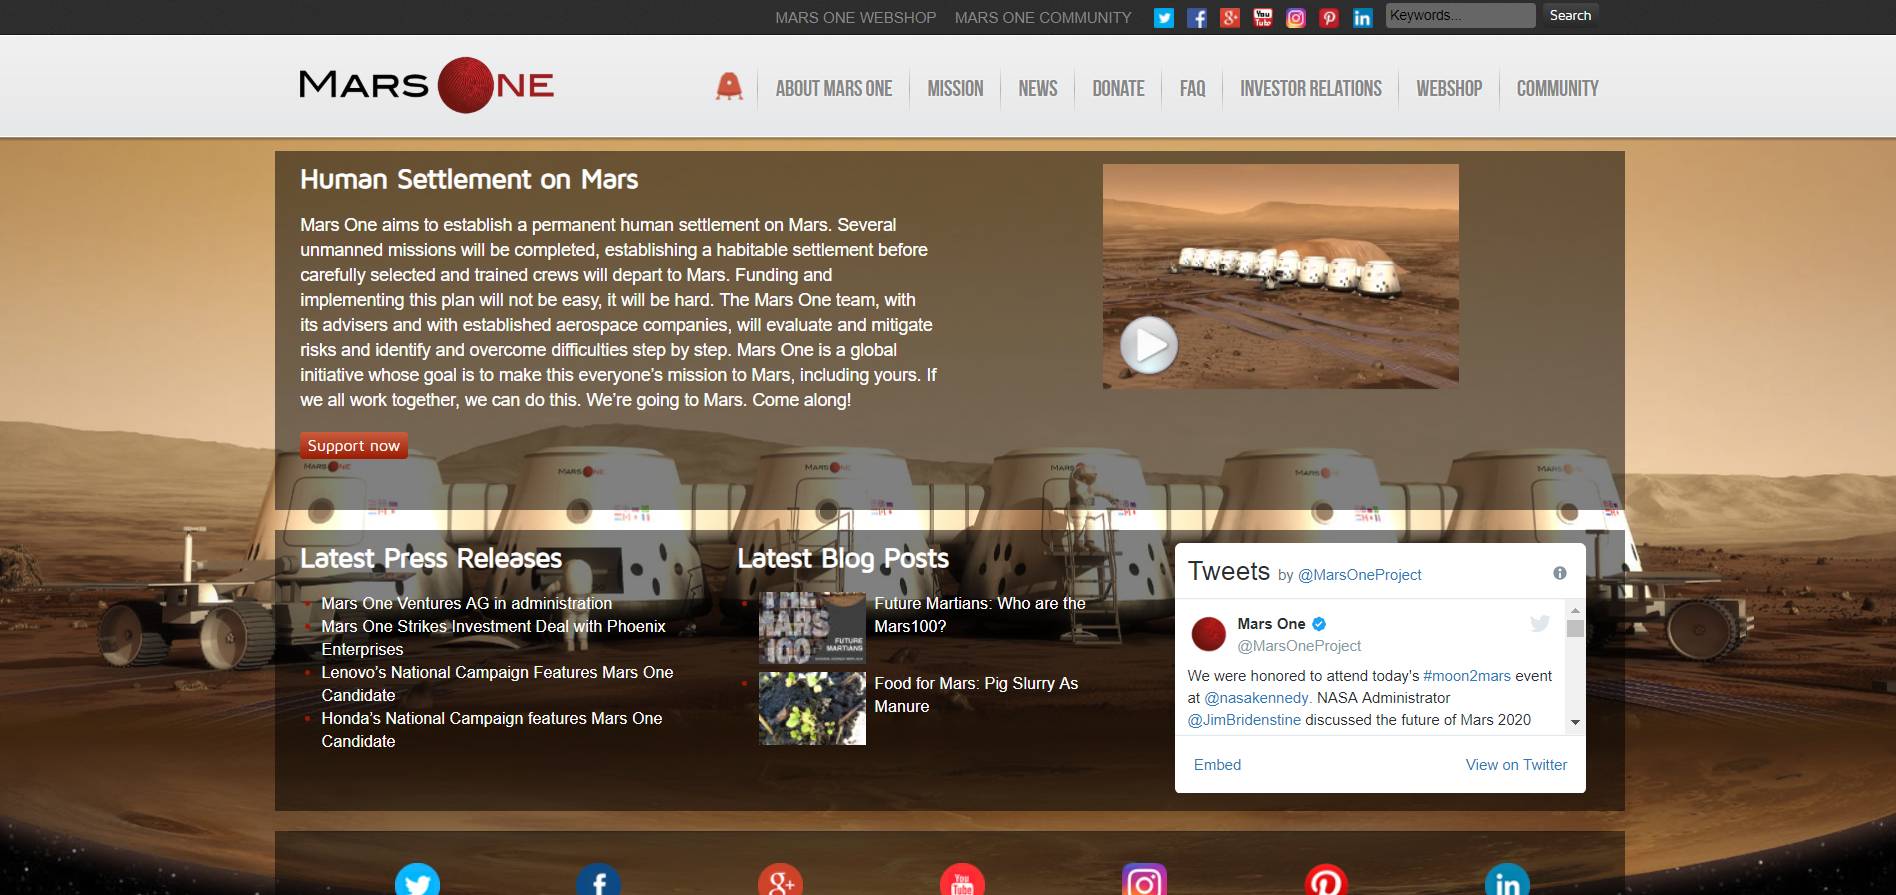Click the large Google Plus icon at bottom
This screenshot has height=895, width=1896.
coord(781,880)
